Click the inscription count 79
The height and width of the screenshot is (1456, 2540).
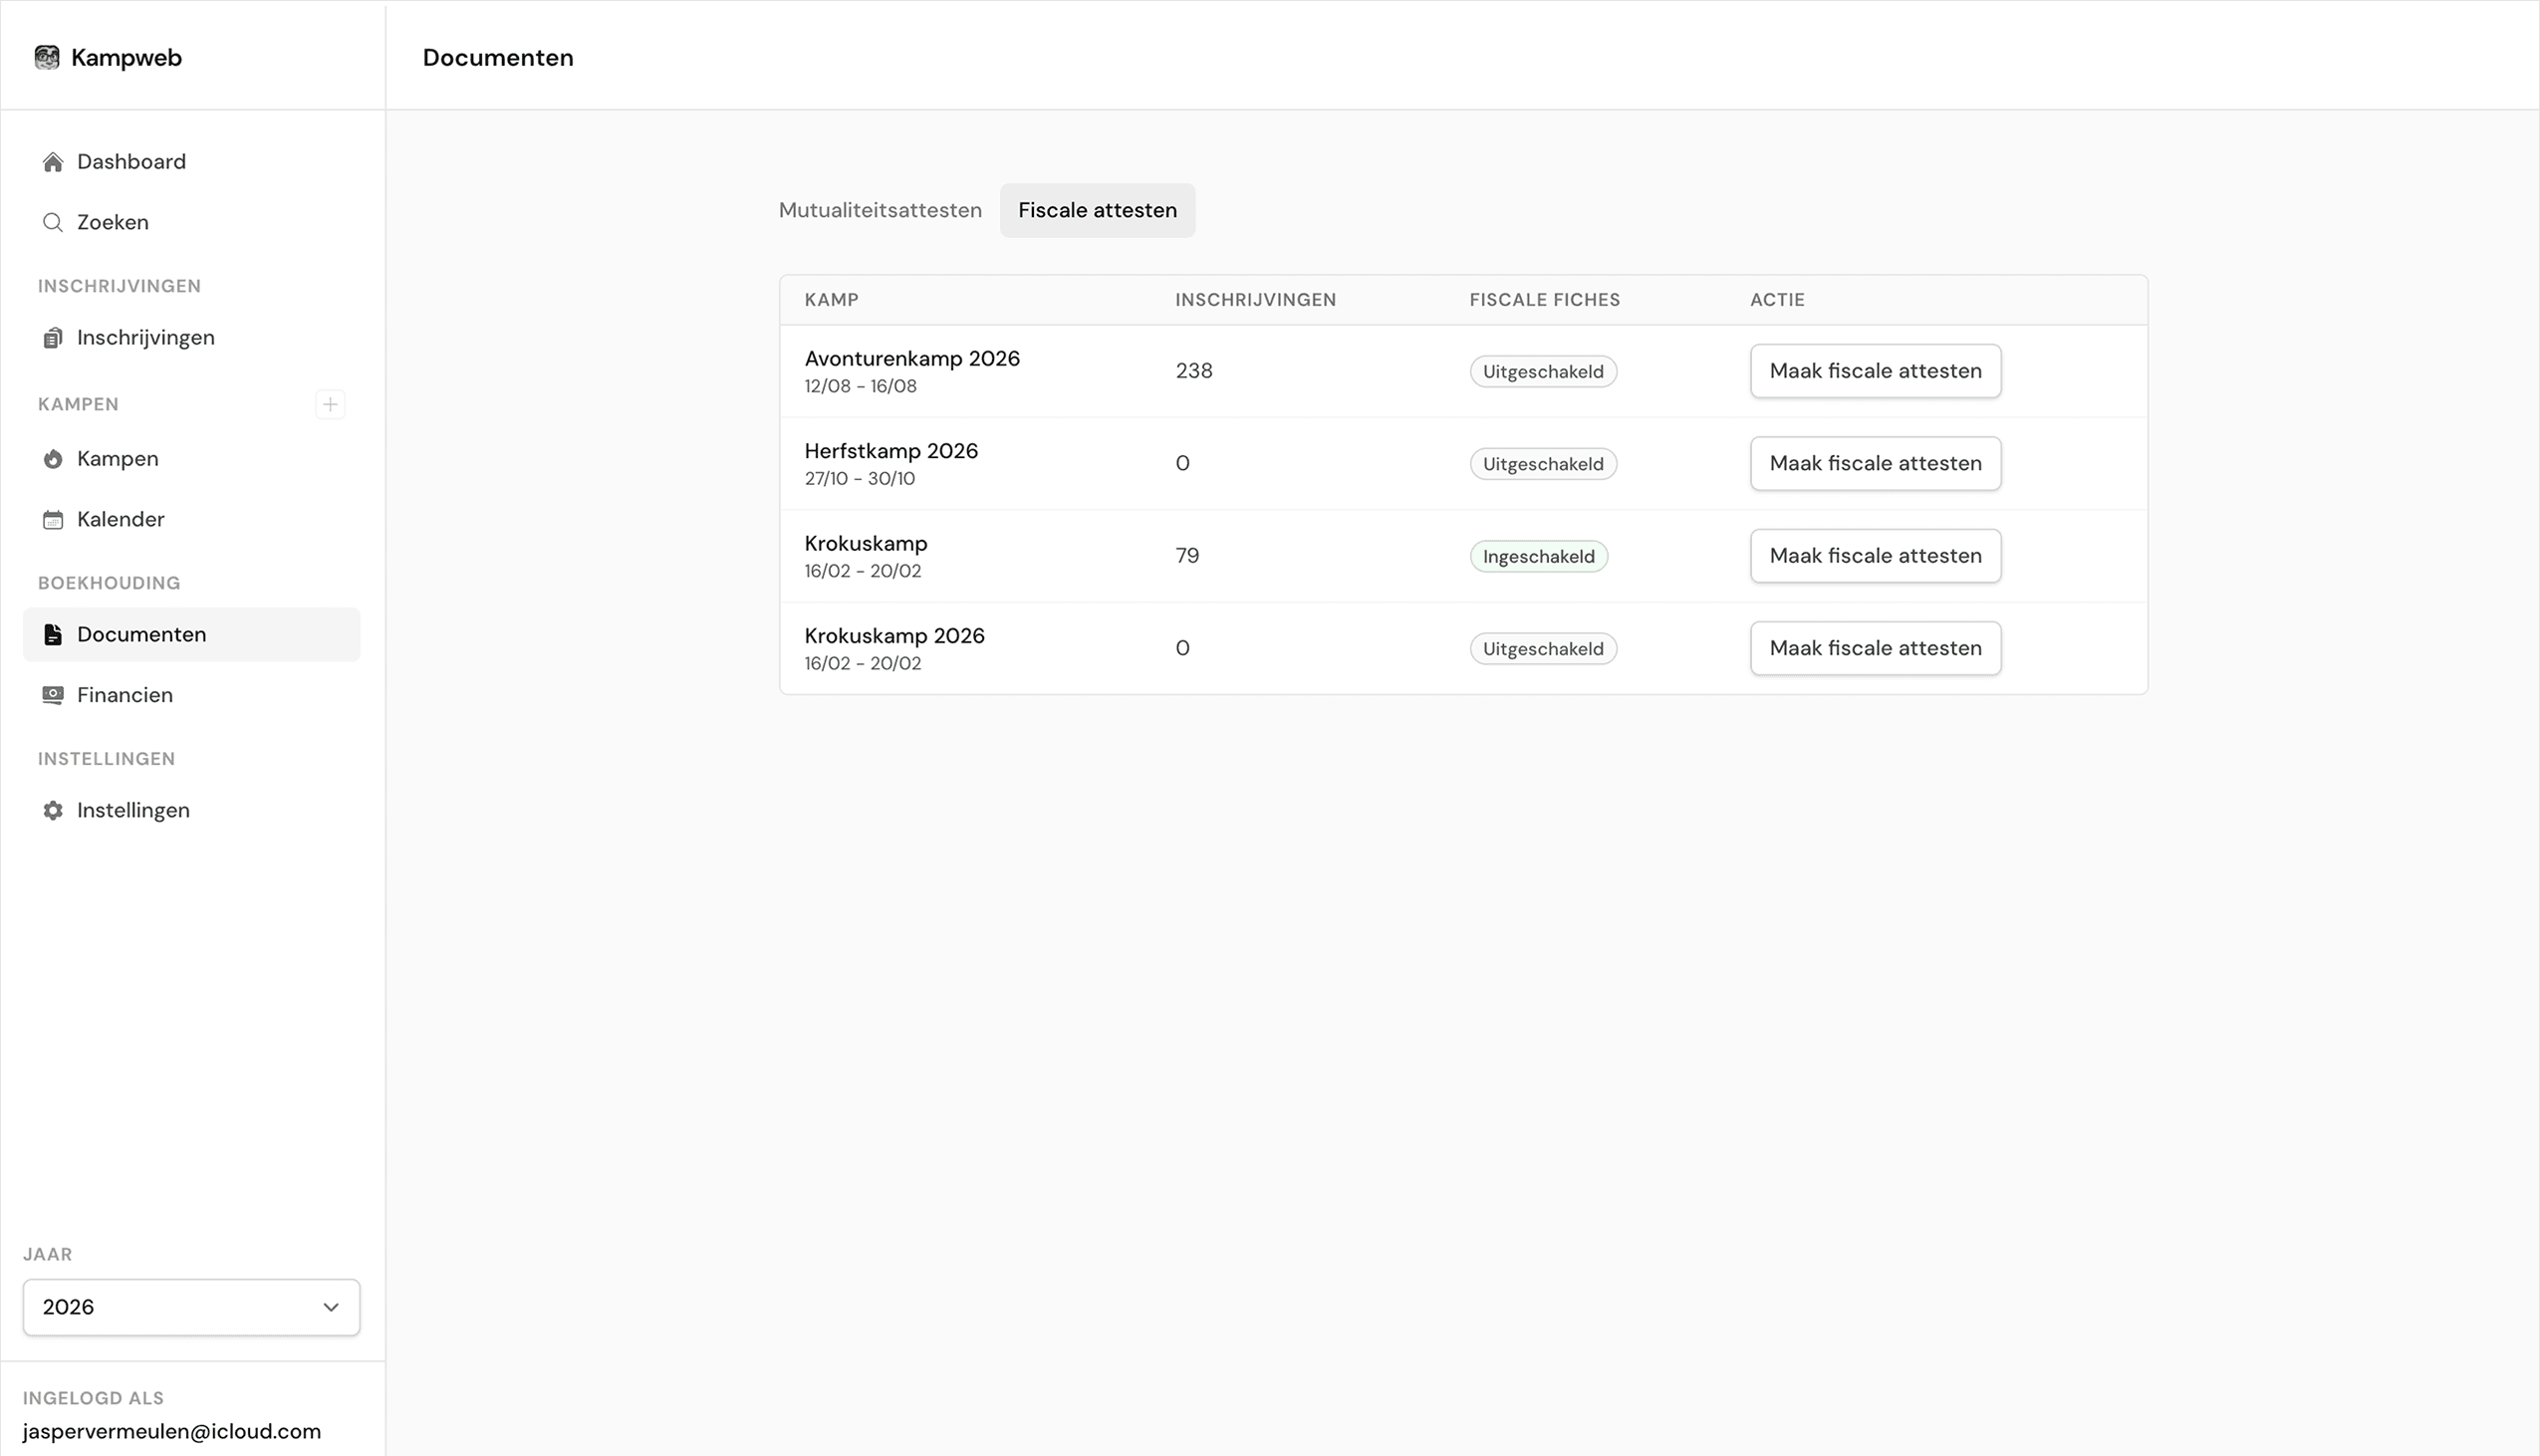[x=1187, y=556]
